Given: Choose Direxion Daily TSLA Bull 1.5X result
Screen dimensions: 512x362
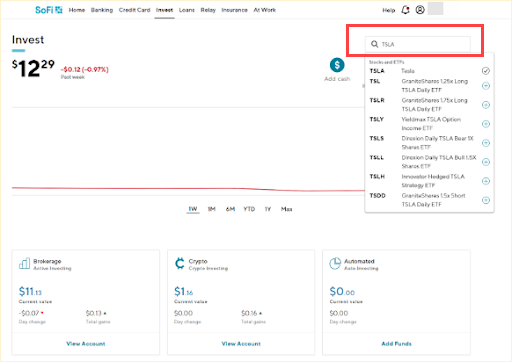Looking at the screenshot, I should pyautogui.click(x=429, y=162).
